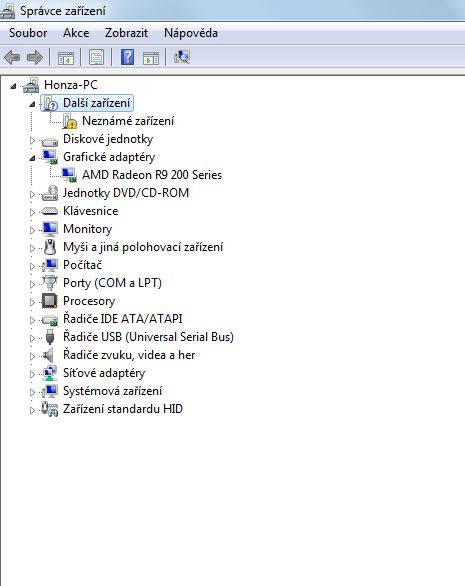Viewport: 465px width, 586px height.
Task: Open the Zobrazit menu
Action: [x=126, y=33]
